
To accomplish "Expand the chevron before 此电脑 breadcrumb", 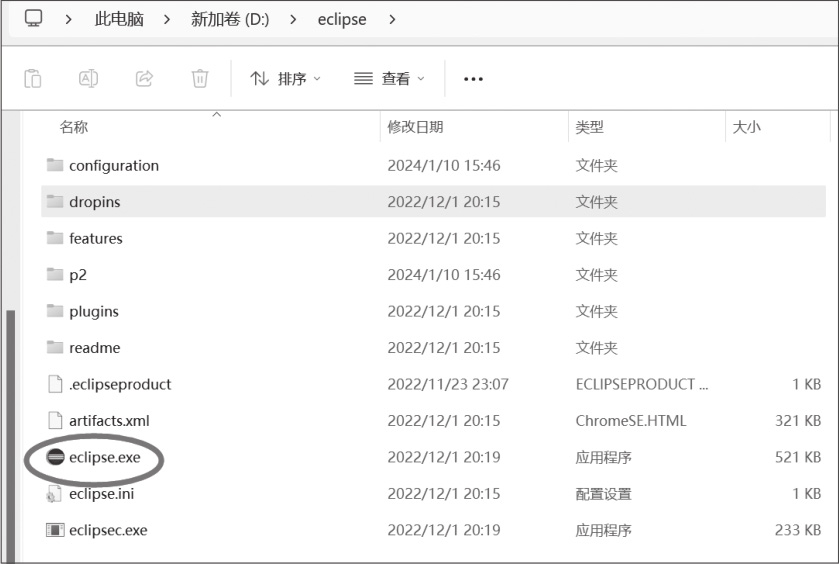I will pos(68,20).
